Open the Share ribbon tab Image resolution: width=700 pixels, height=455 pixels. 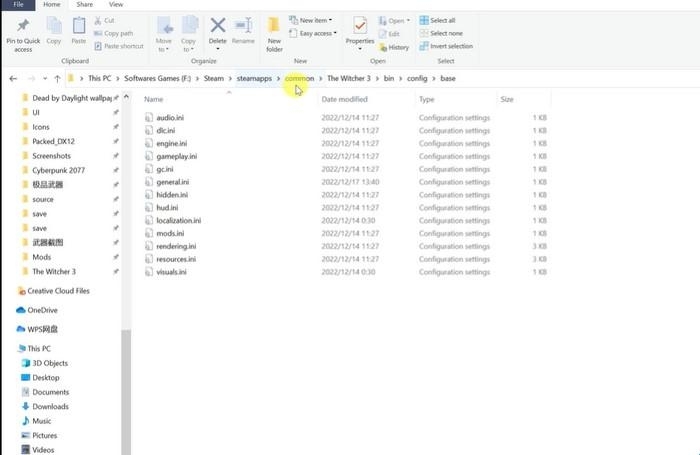click(x=82, y=5)
